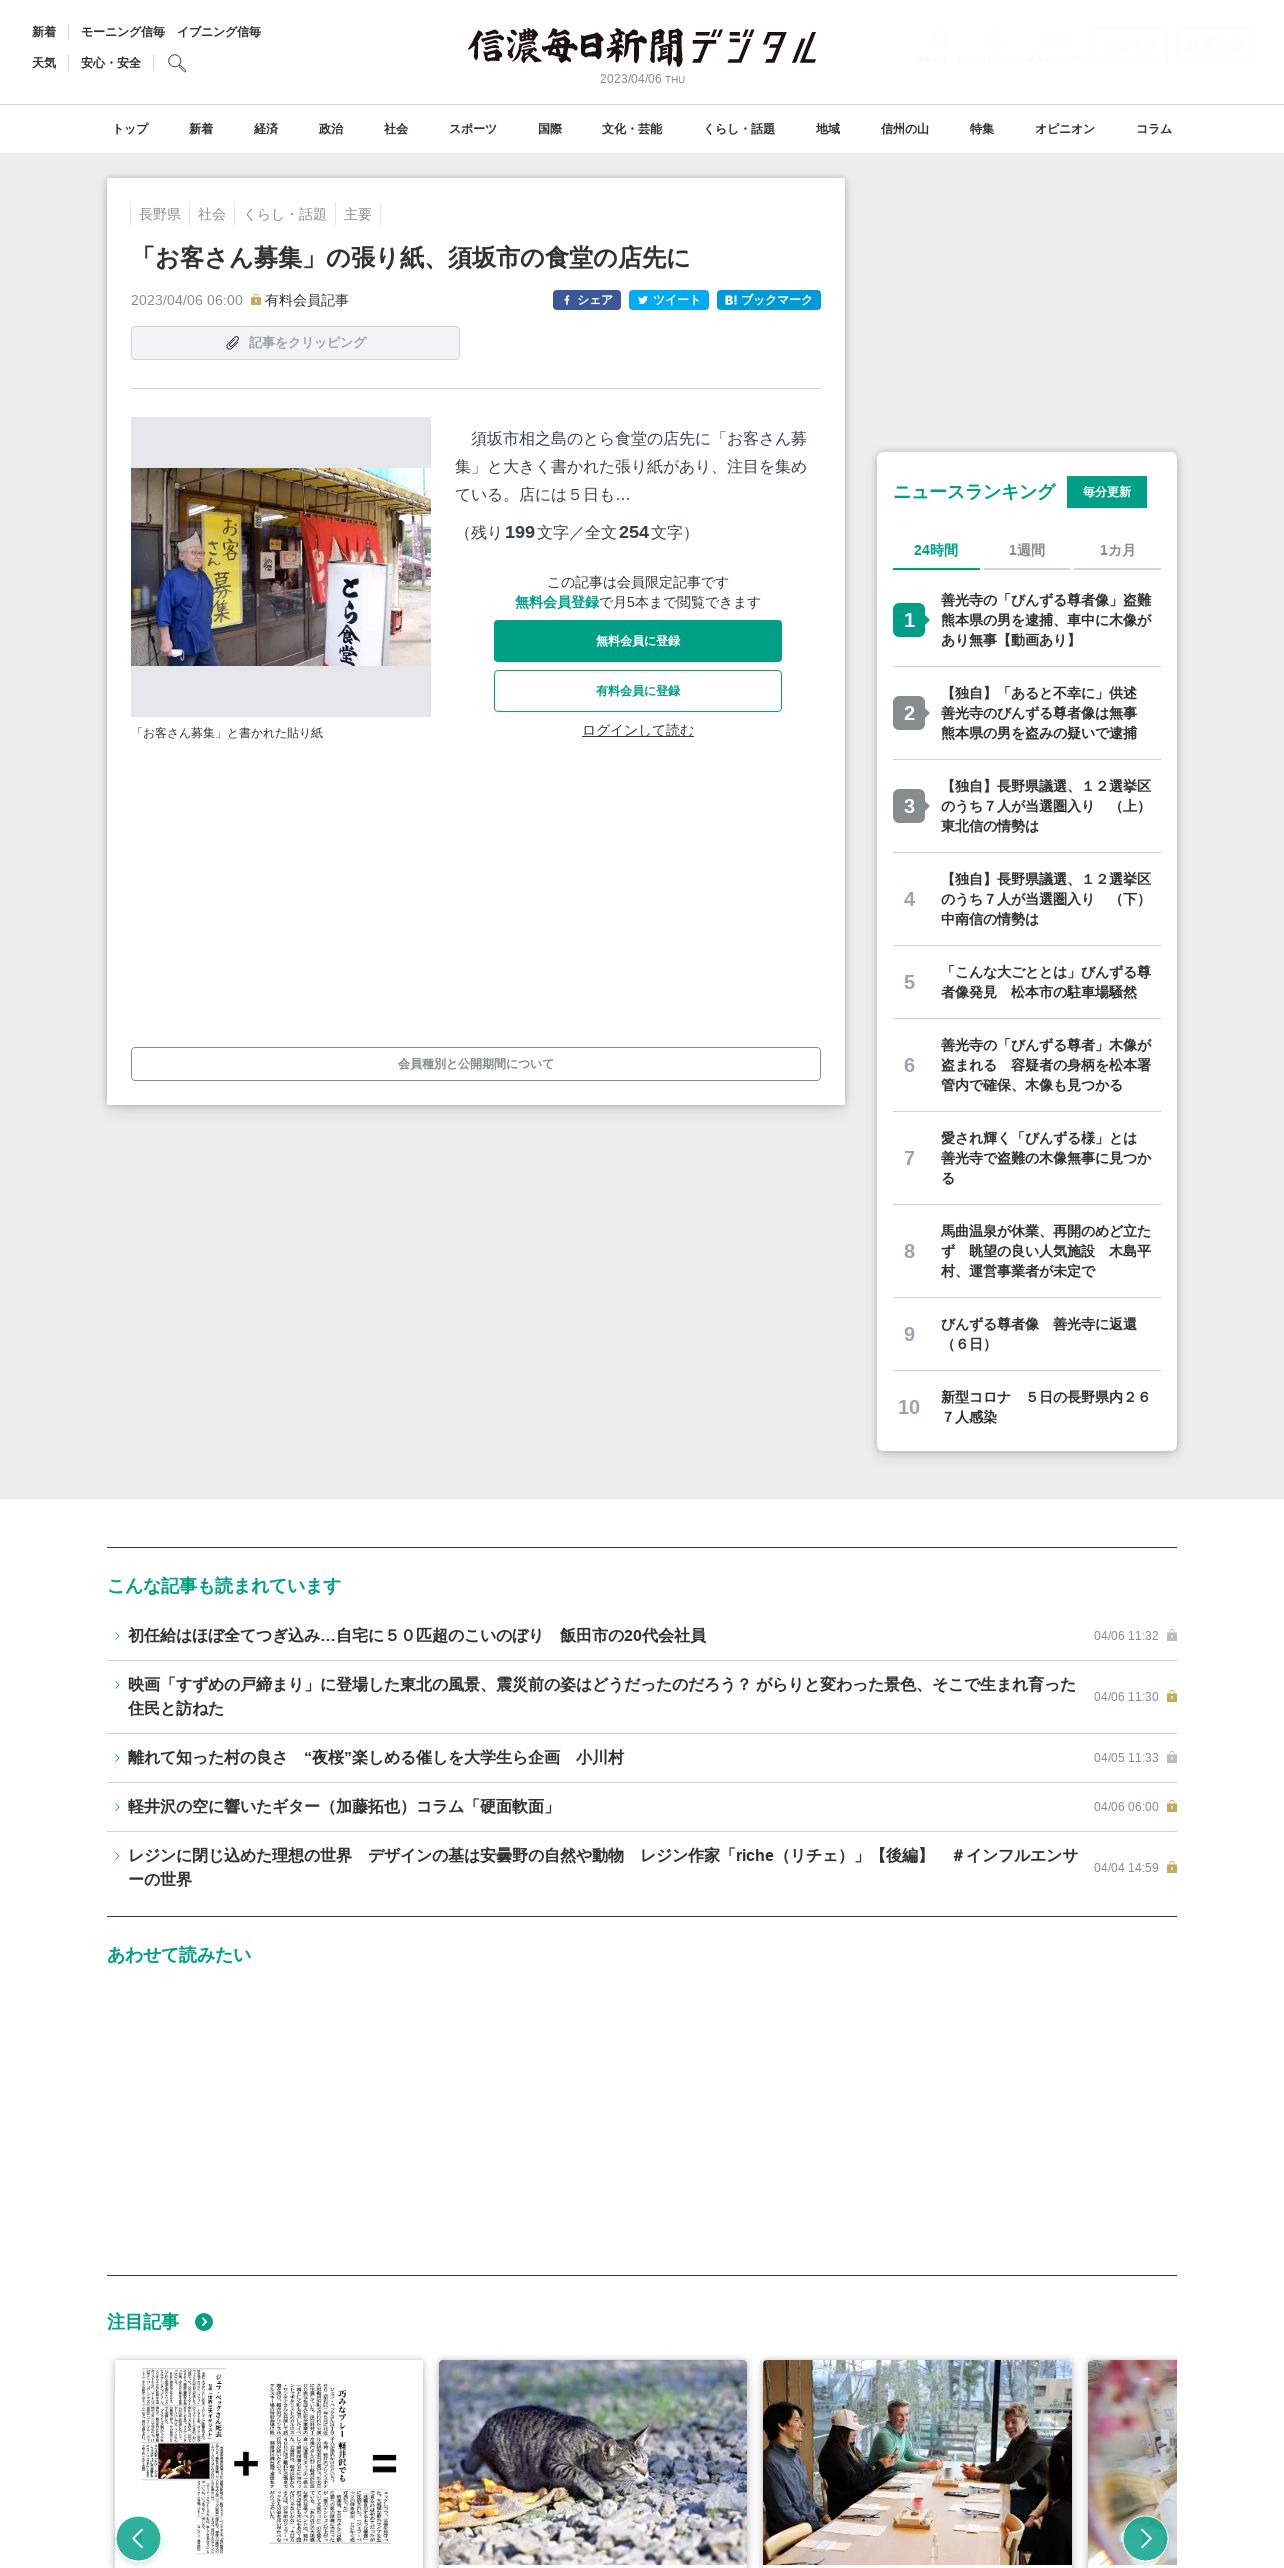Screen dimensions: 1284x2568
Task: Click 主要 category tag
Action: pyautogui.click(x=358, y=214)
